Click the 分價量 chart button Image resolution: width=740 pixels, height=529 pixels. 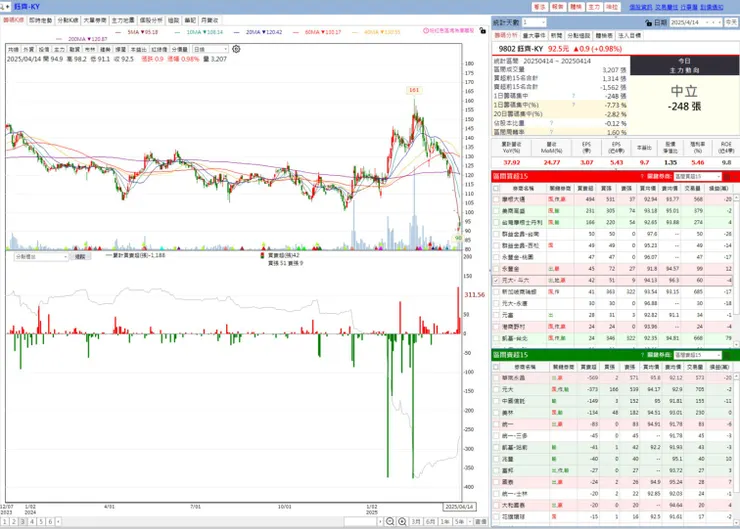tap(180, 49)
